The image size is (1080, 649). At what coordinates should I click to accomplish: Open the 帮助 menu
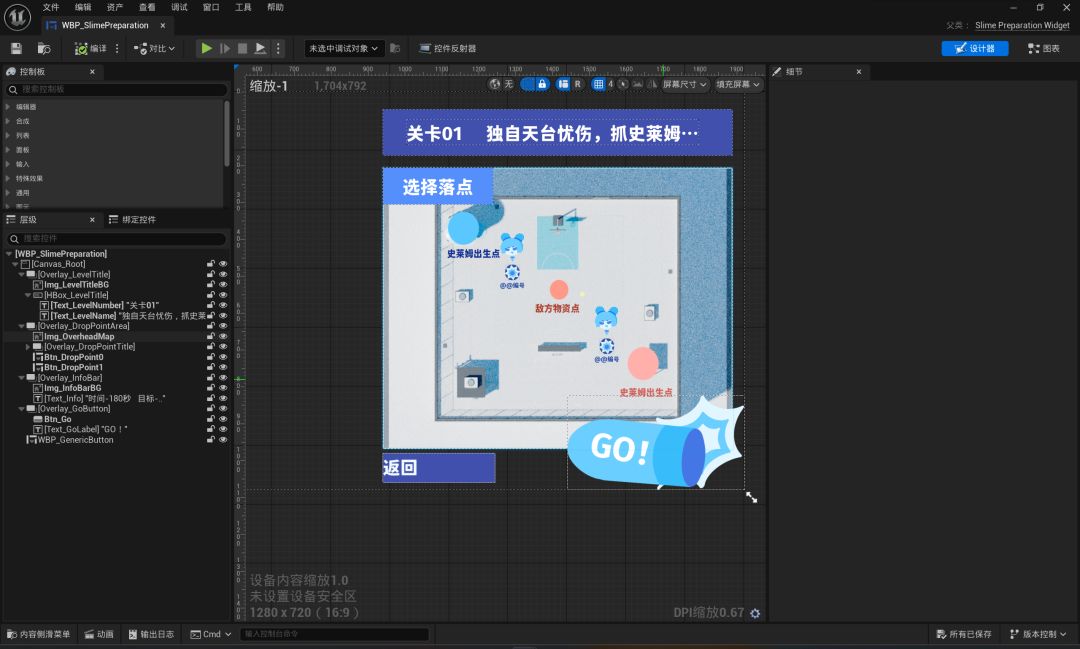(275, 7)
